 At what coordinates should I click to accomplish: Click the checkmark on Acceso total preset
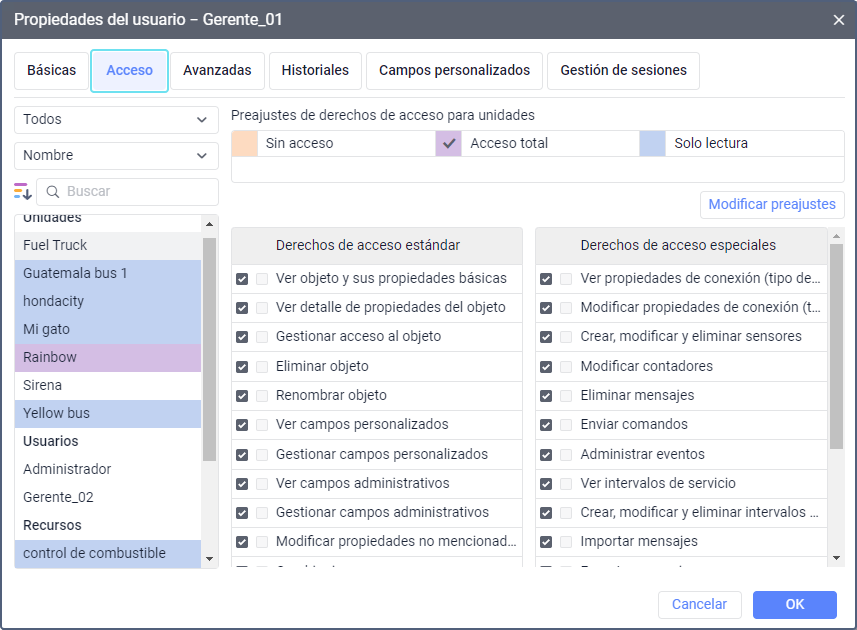click(449, 143)
